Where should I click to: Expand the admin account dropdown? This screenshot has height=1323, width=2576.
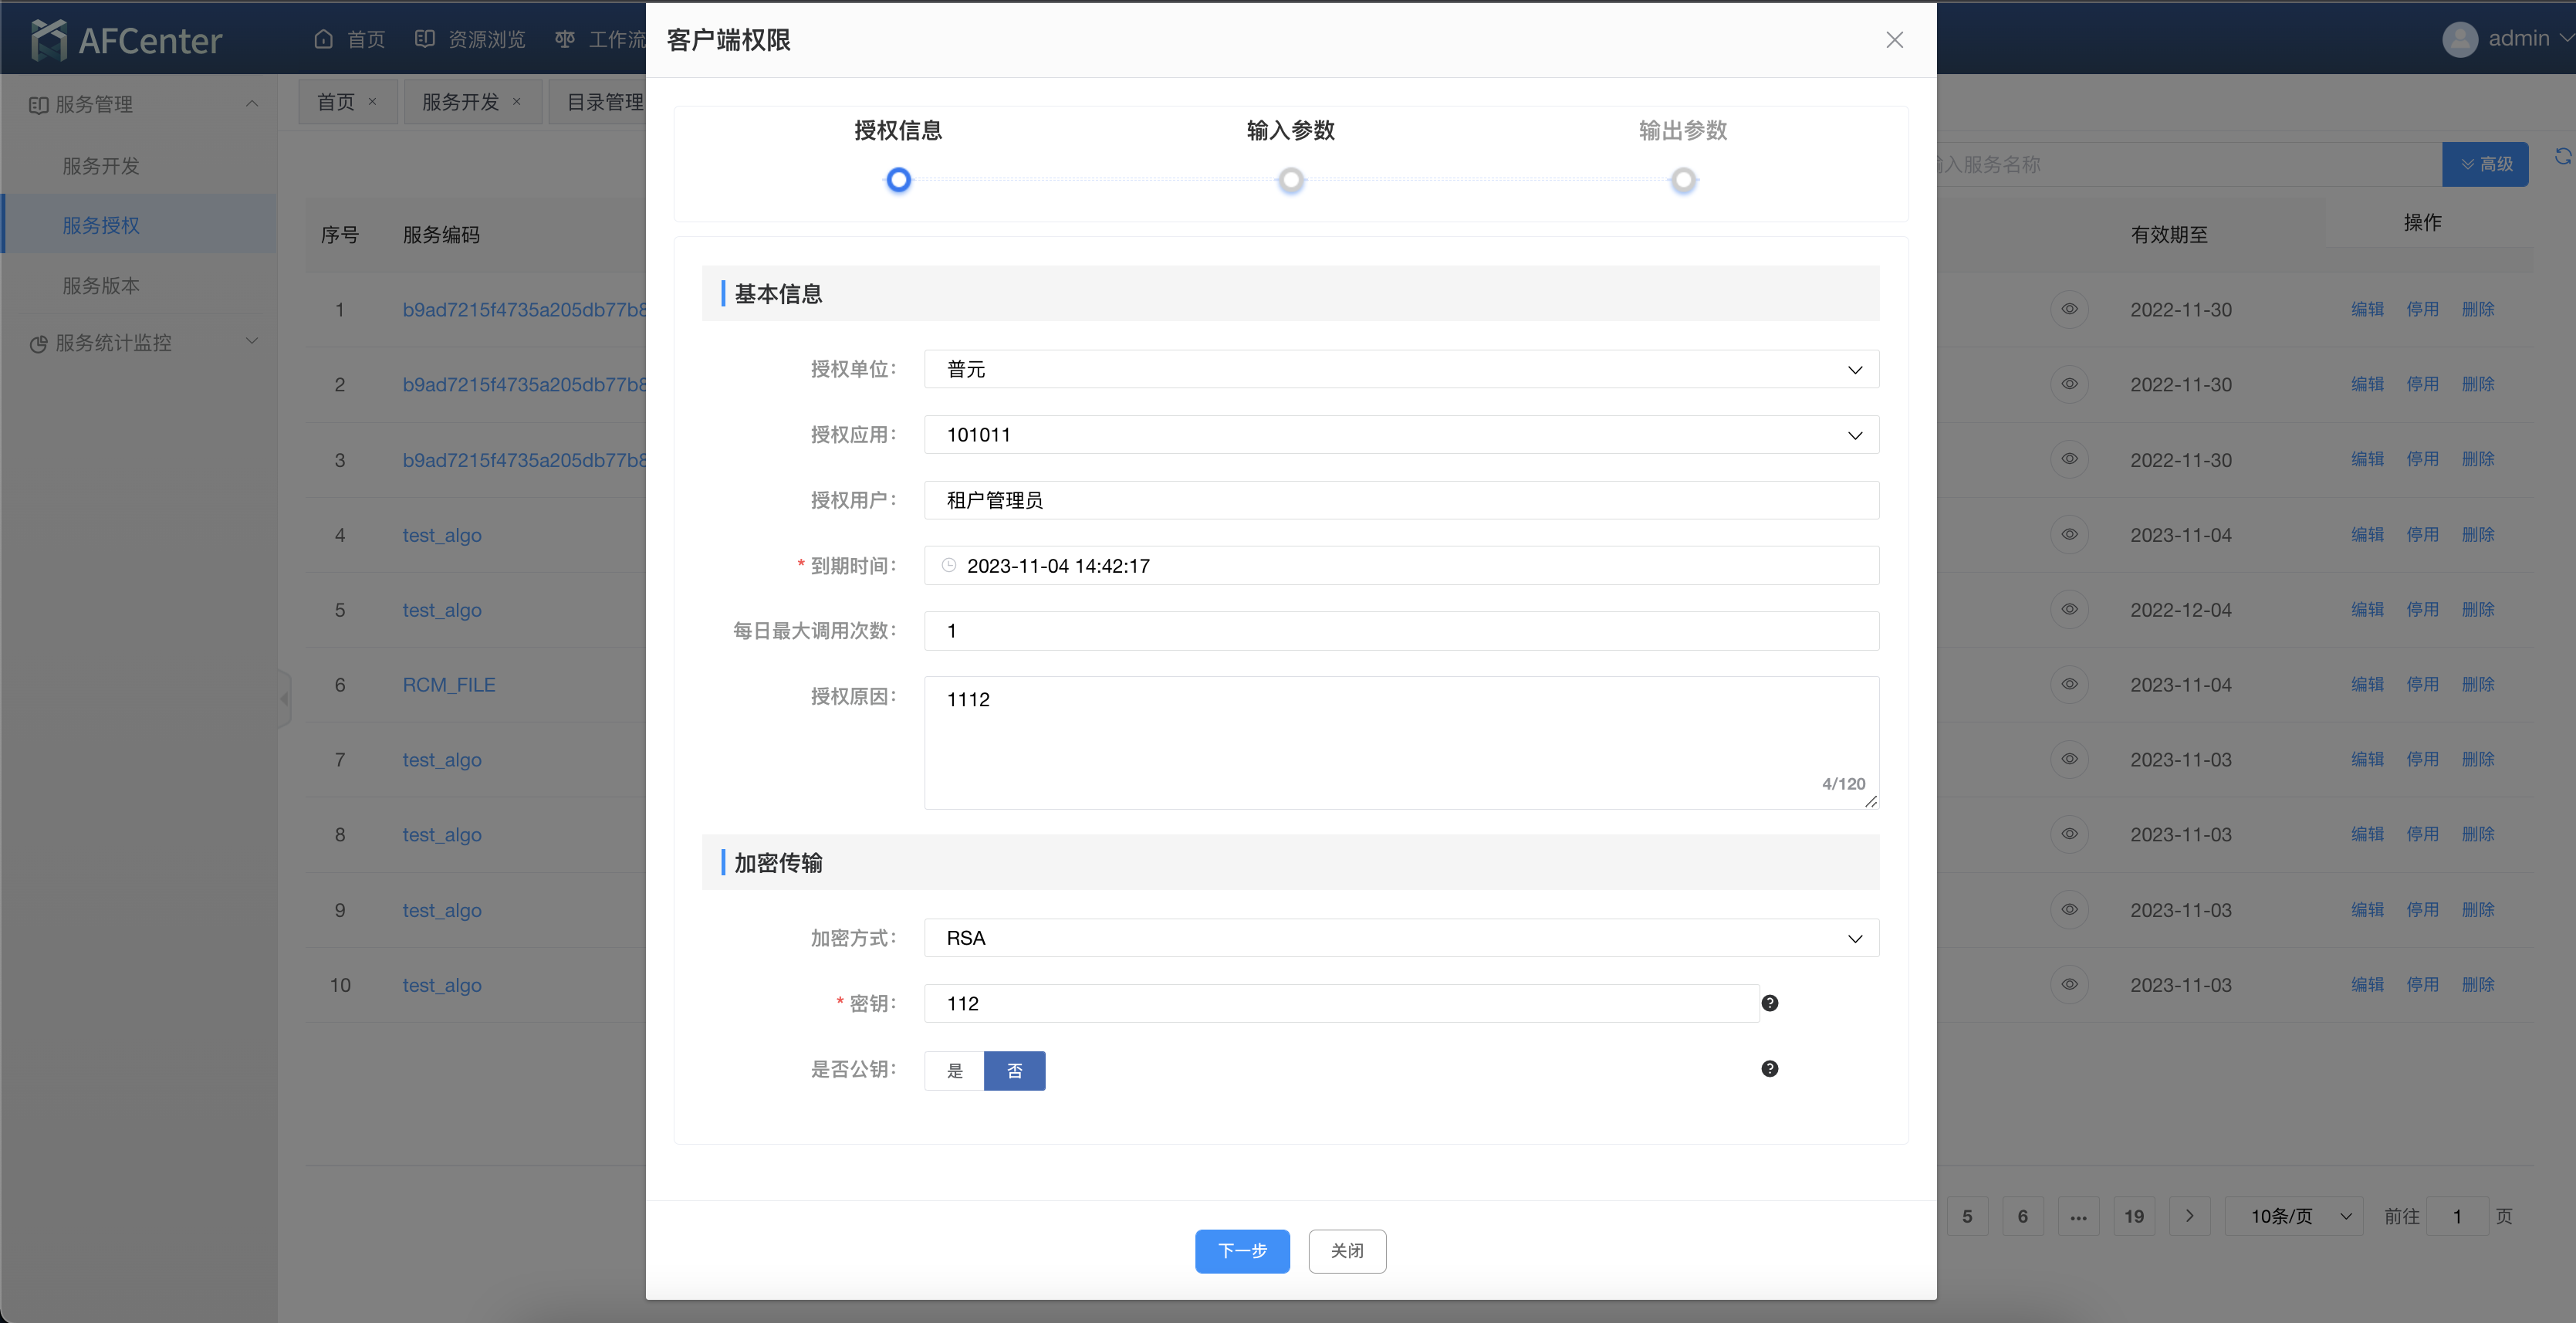point(2565,39)
